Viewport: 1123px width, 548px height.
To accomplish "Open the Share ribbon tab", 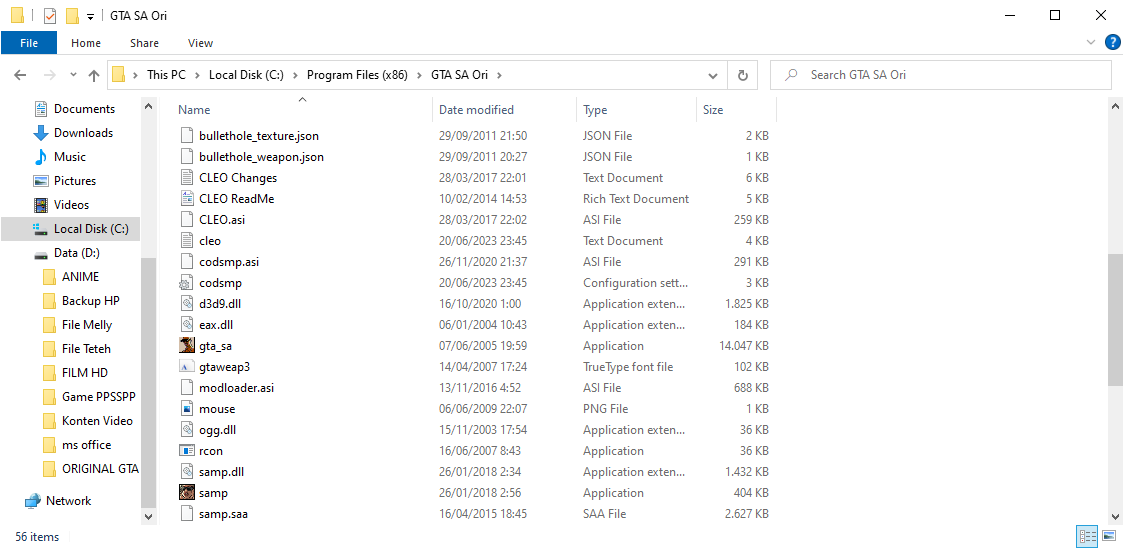I will tap(144, 43).
